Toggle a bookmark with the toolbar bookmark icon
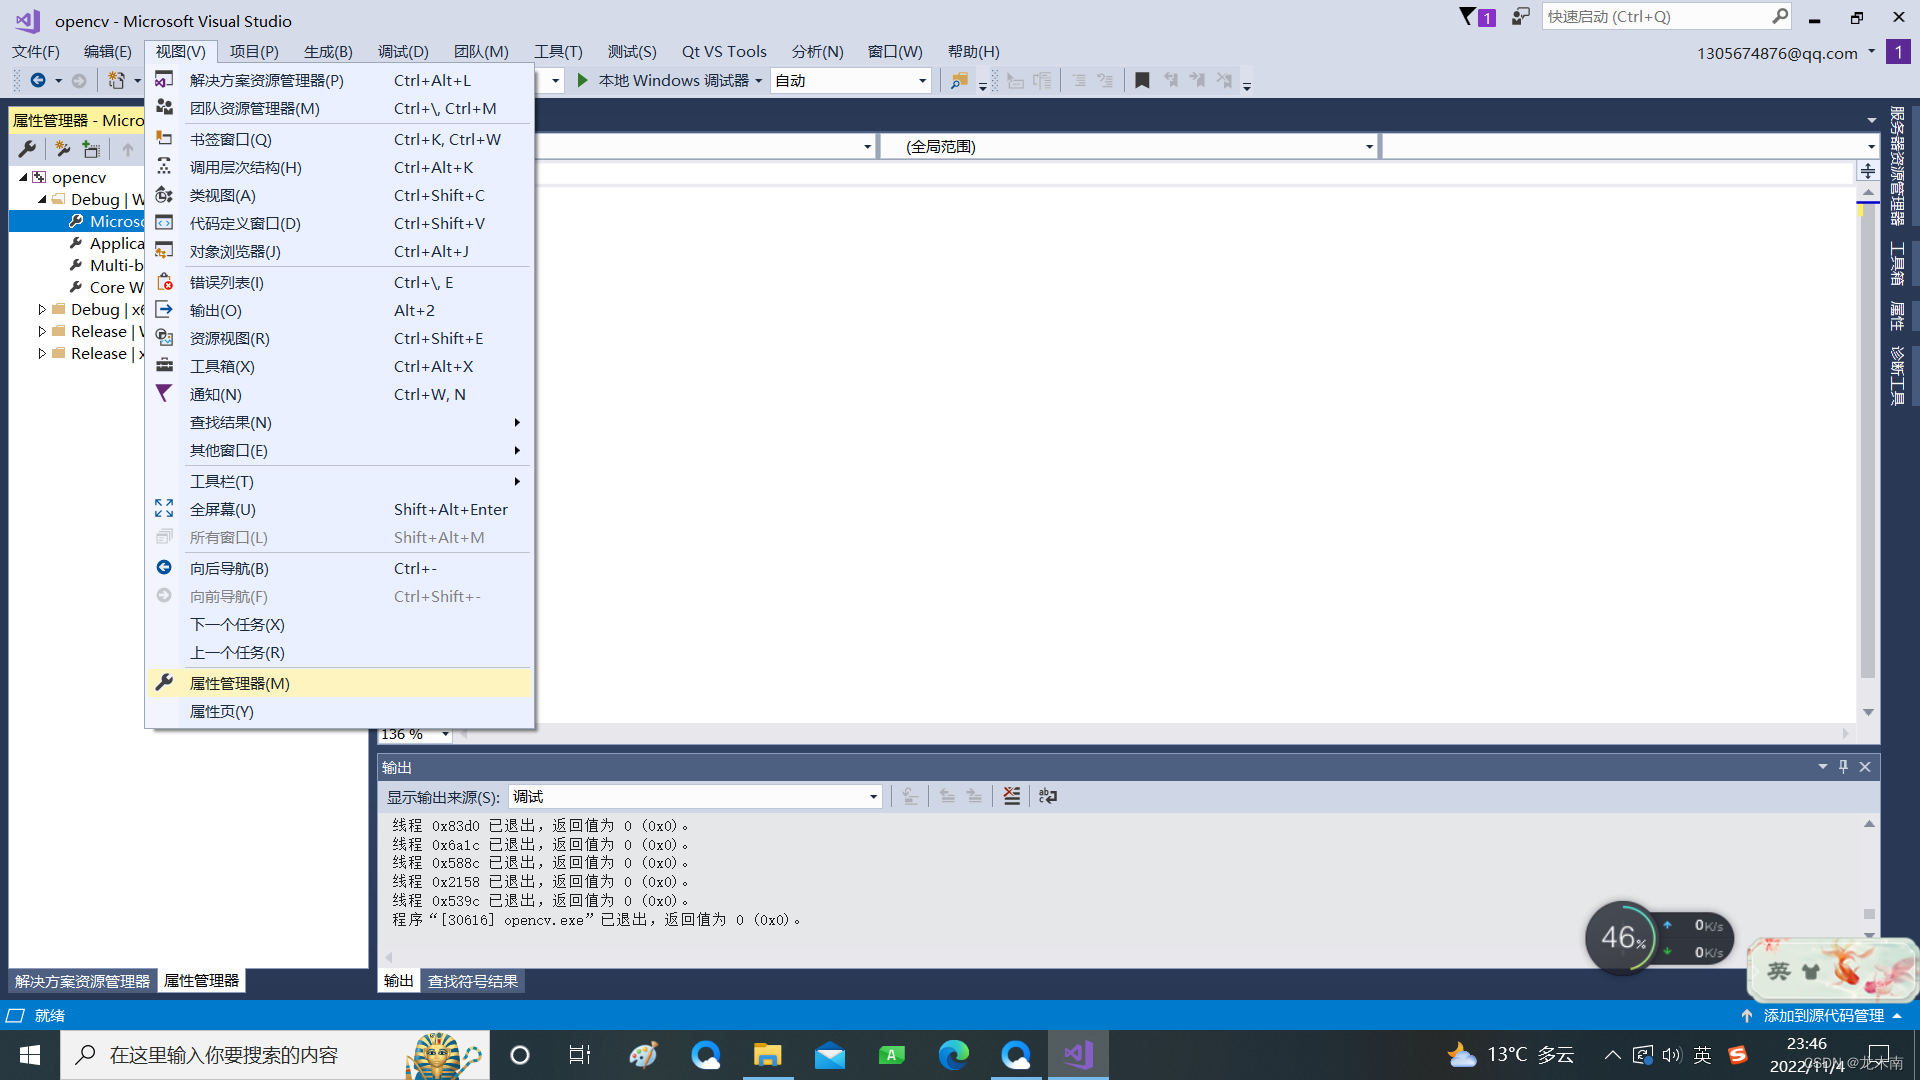 tap(1143, 80)
